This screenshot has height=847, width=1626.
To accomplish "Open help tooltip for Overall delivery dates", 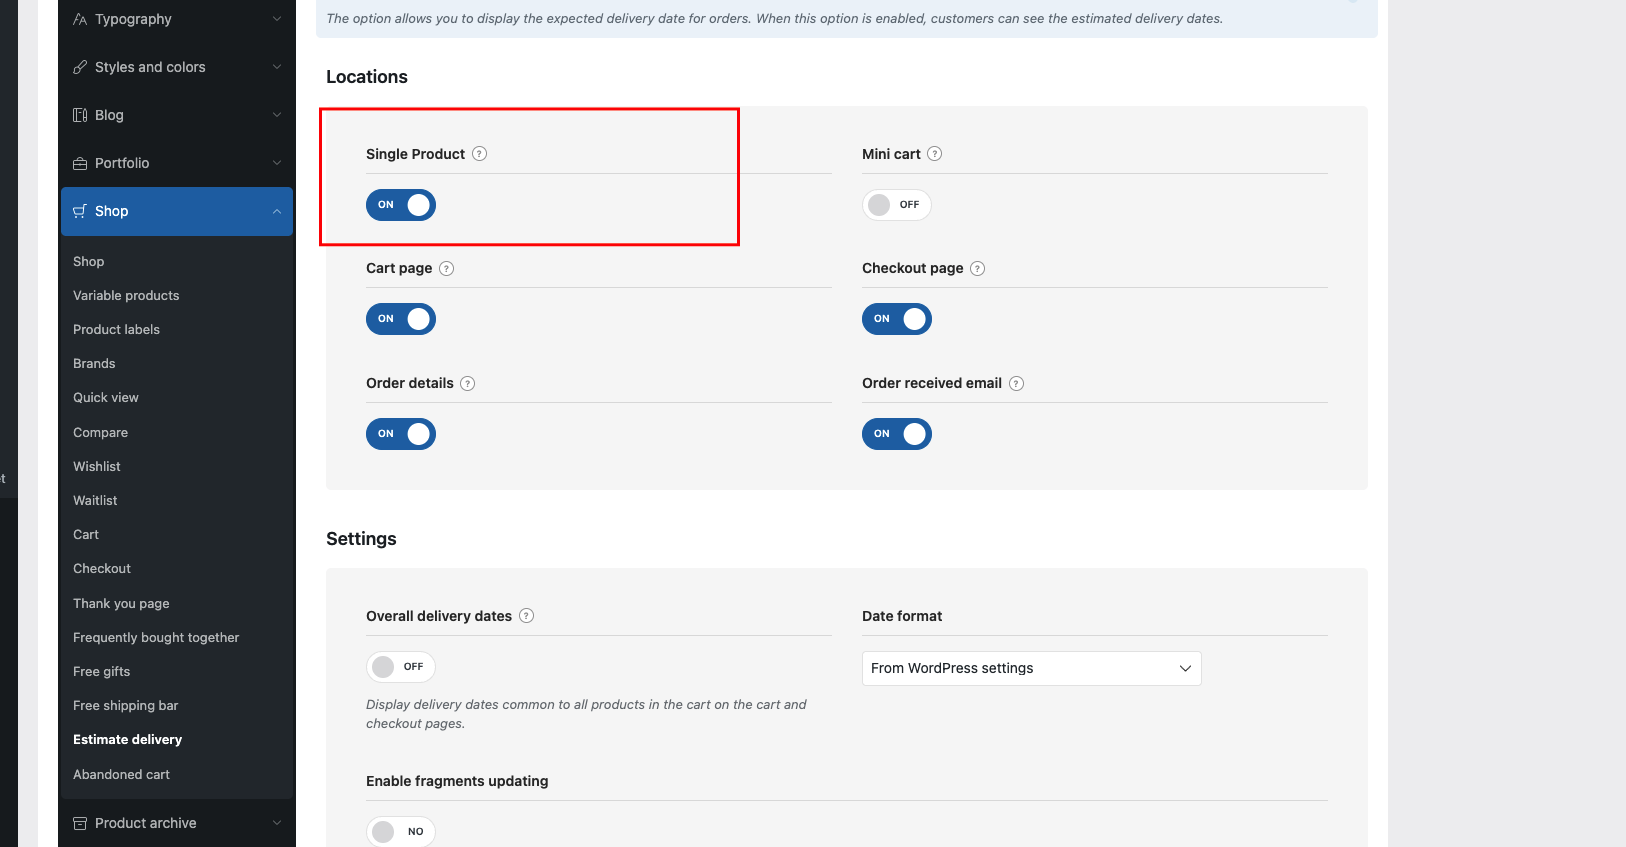I will (527, 616).
